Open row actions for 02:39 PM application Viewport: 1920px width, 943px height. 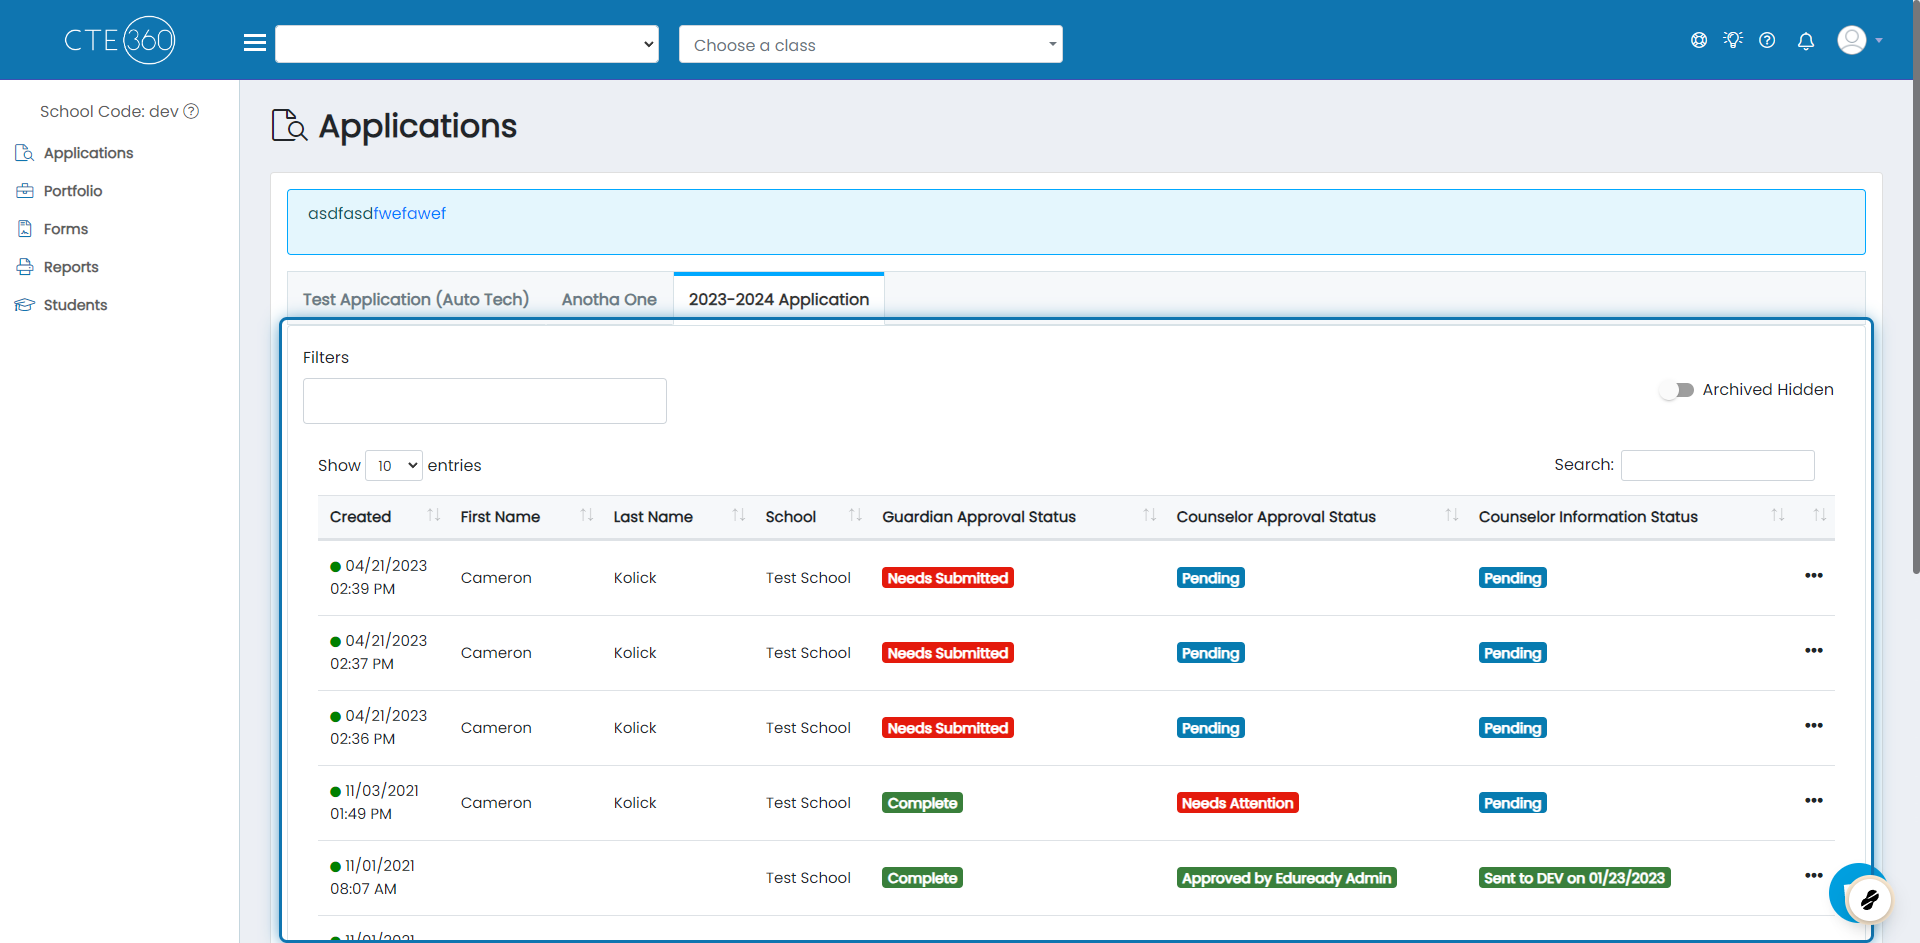coord(1814,576)
